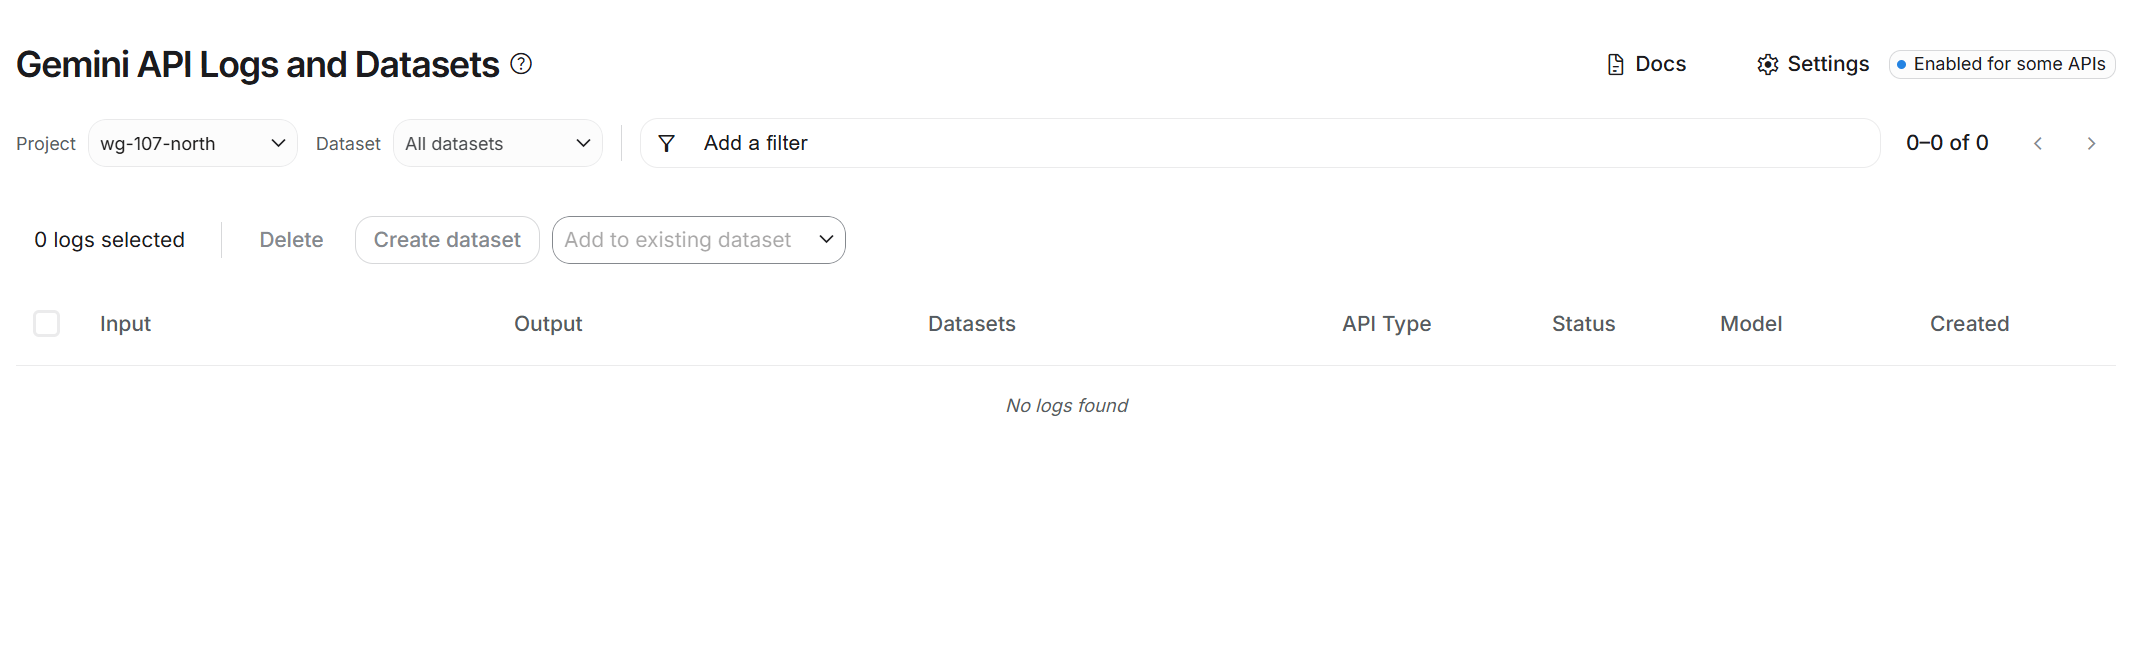Click the Created column header

(x=1969, y=324)
